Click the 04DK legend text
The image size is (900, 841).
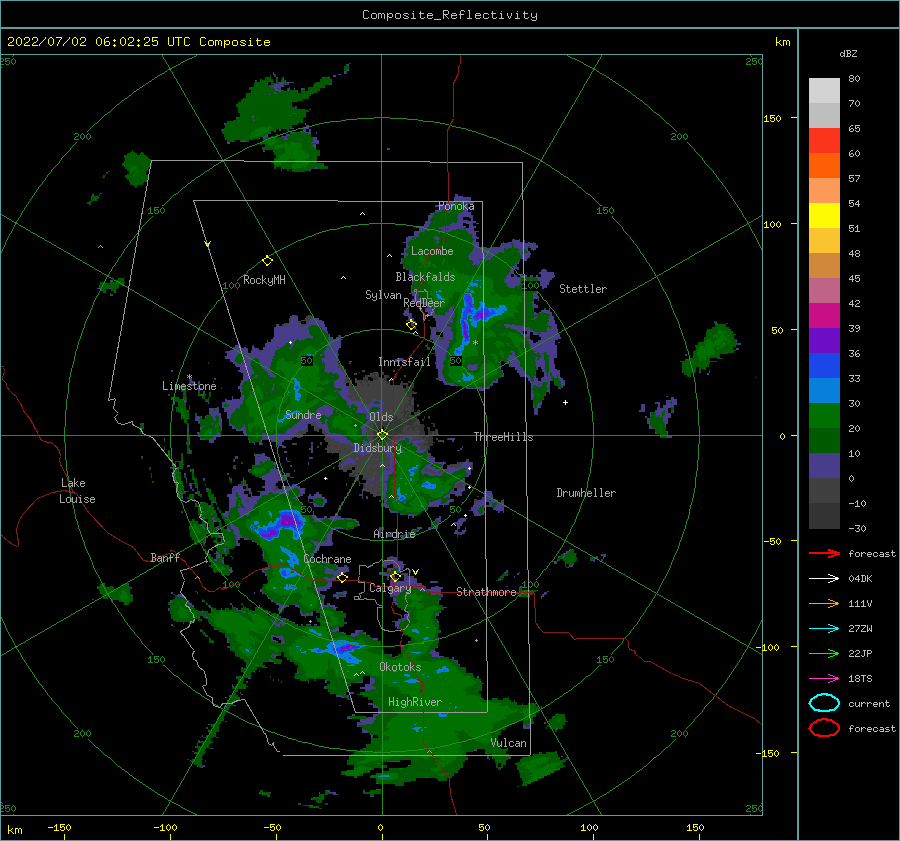[x=860, y=579]
